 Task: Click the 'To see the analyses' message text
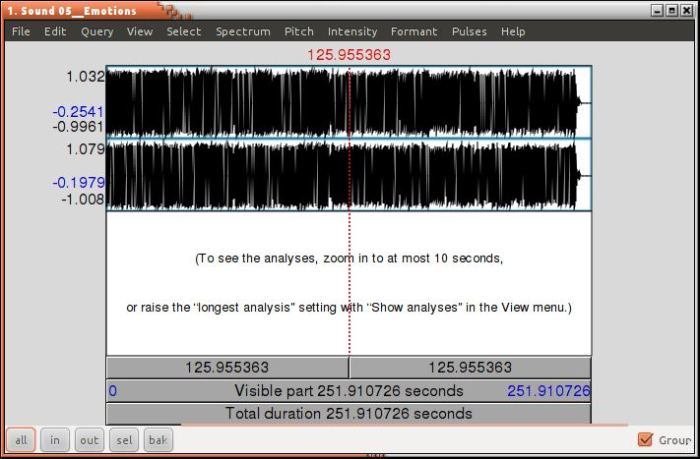(349, 259)
